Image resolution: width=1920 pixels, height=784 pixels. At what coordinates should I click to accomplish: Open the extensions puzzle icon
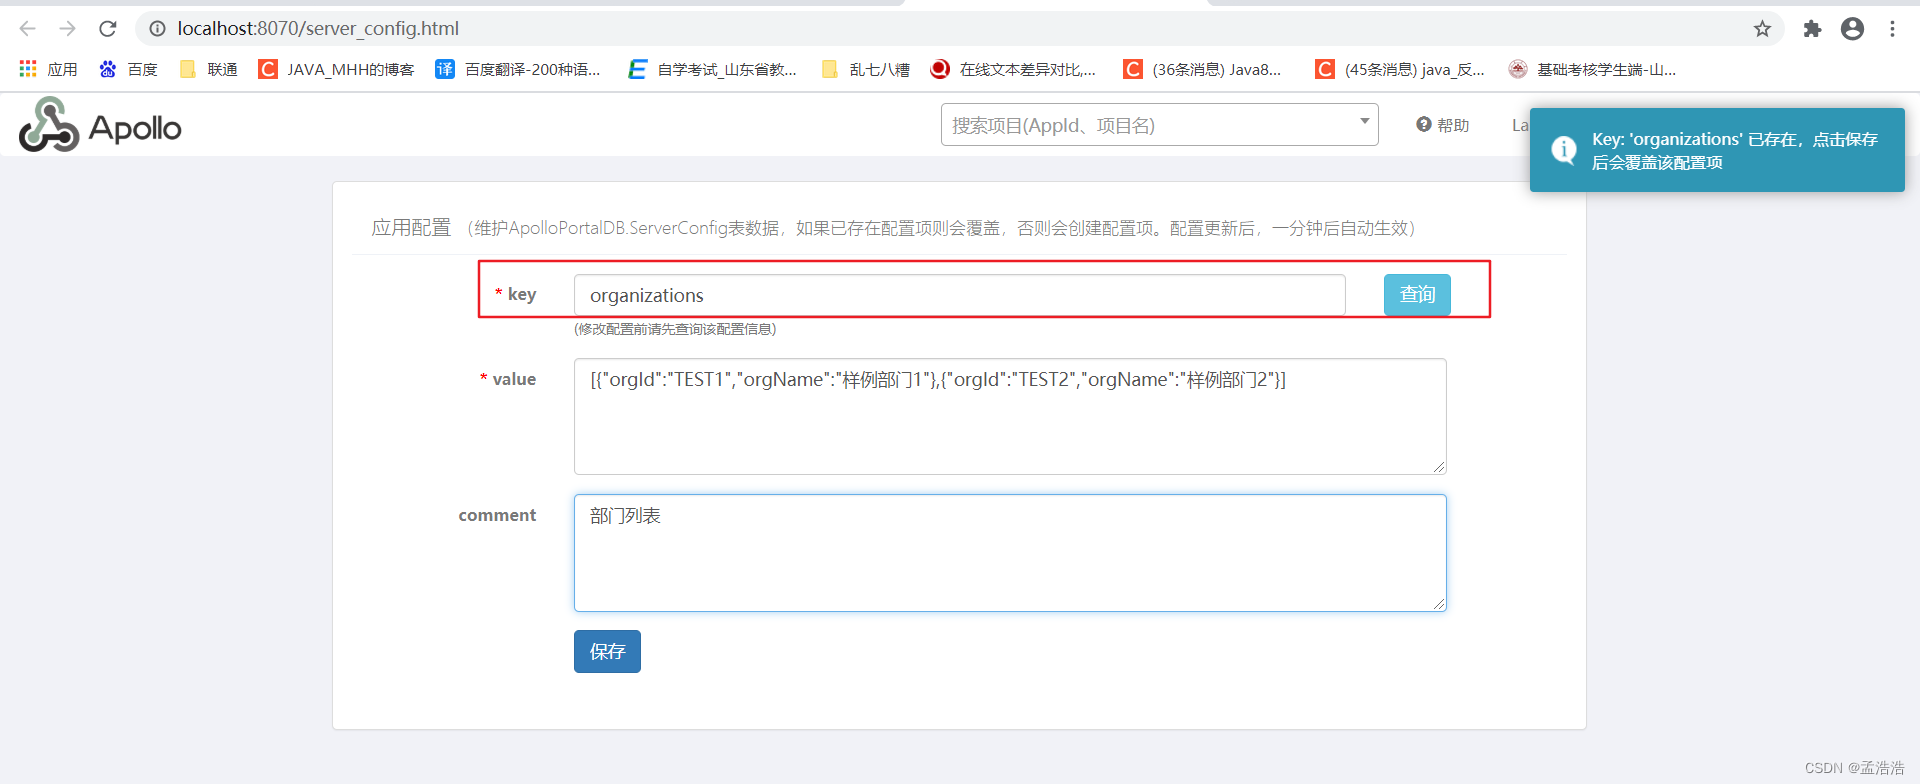click(x=1812, y=29)
